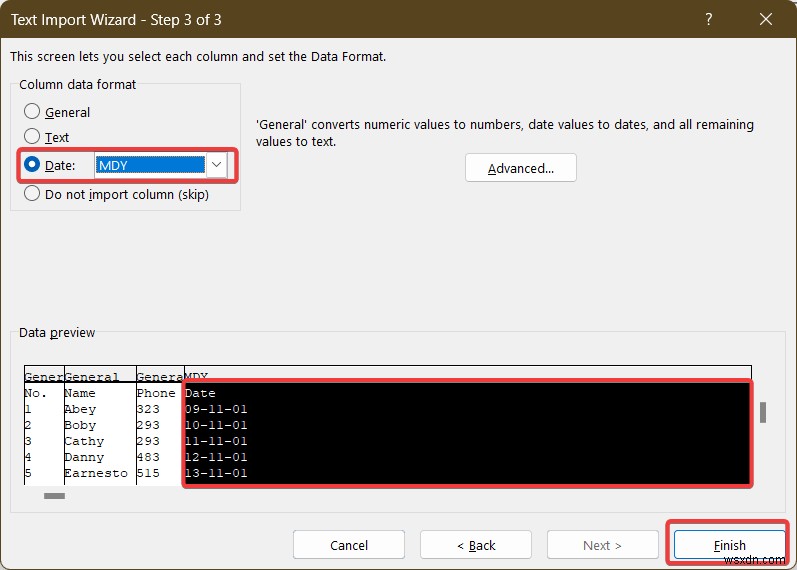Click the Cathy name cell
Image resolution: width=797 pixels, height=570 pixels.
[x=84, y=441]
